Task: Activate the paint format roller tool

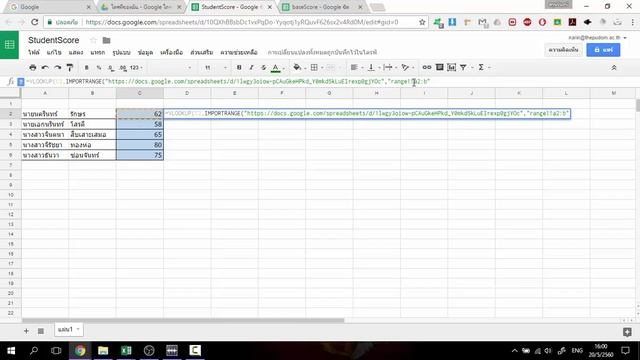Action: point(70,67)
